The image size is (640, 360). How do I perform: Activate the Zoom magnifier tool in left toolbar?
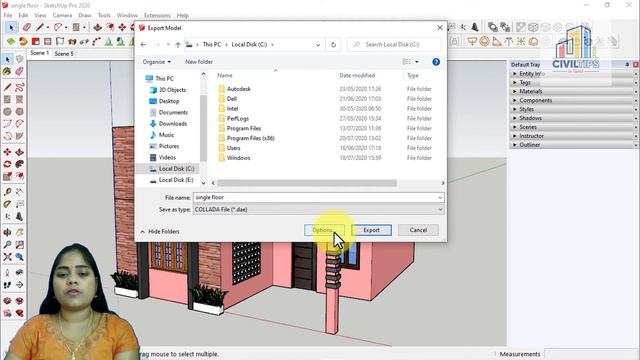(7, 245)
